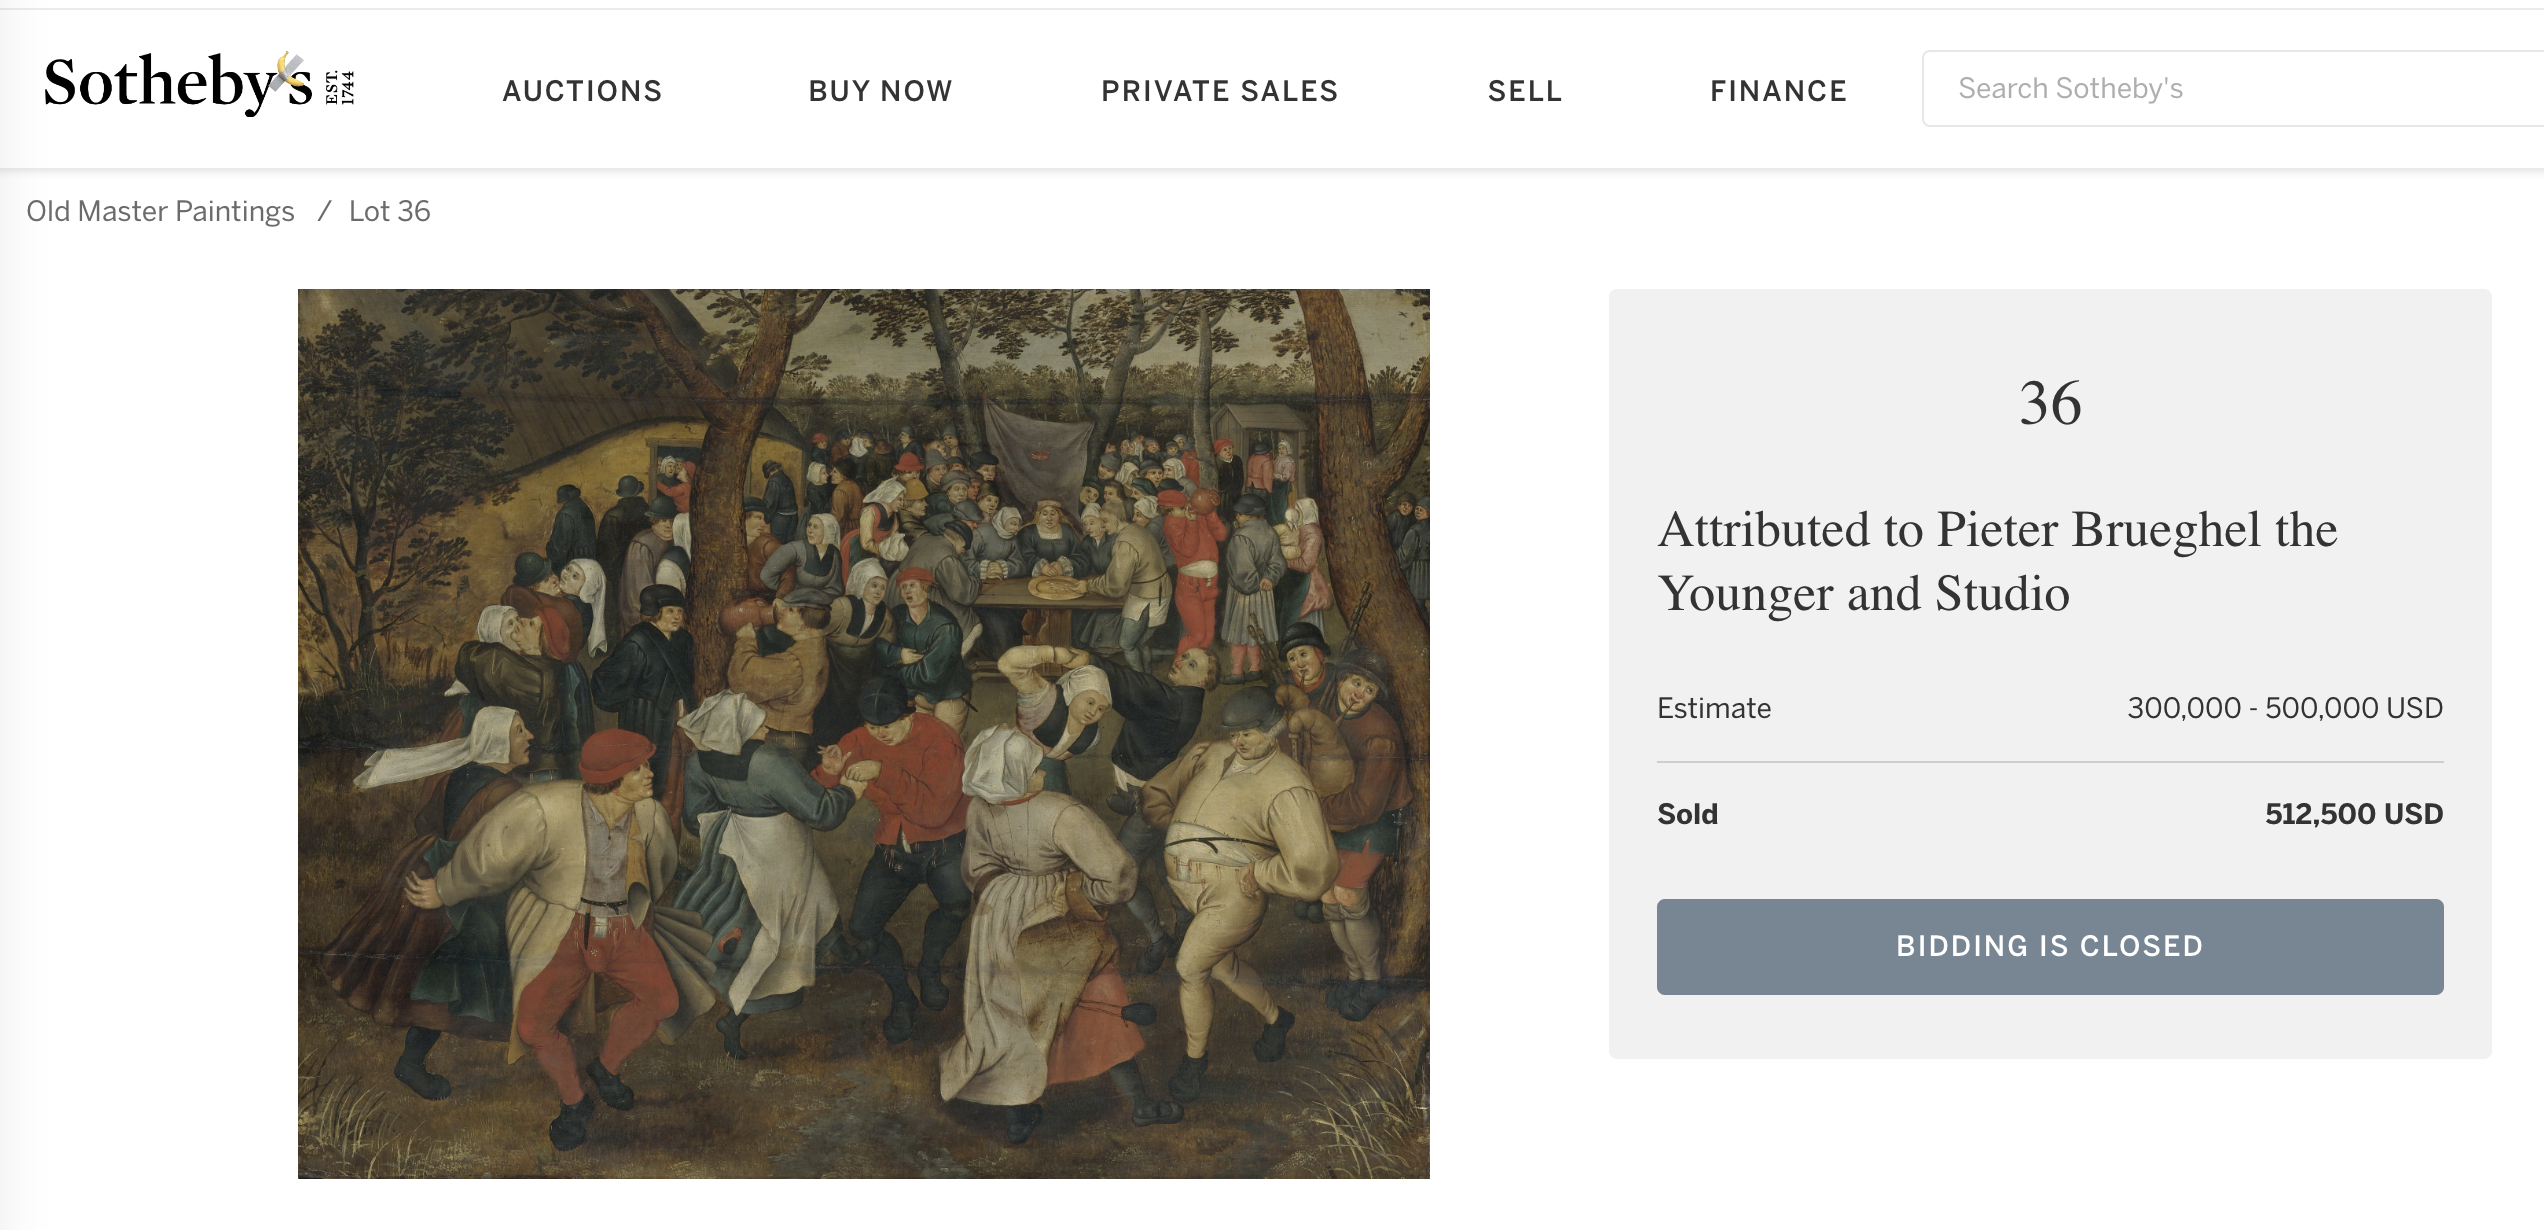Click the 300,000 - 500,000 USD estimate value
2544x1230 pixels.
(2284, 708)
